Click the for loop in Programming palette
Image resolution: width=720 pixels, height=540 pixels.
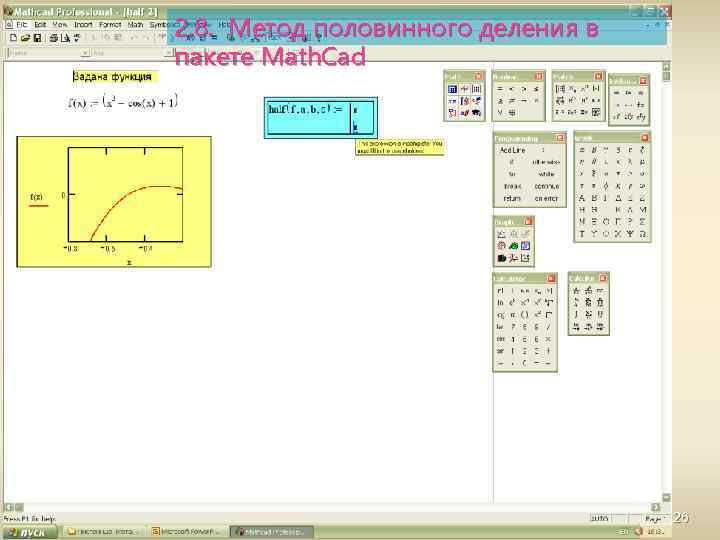512,174
